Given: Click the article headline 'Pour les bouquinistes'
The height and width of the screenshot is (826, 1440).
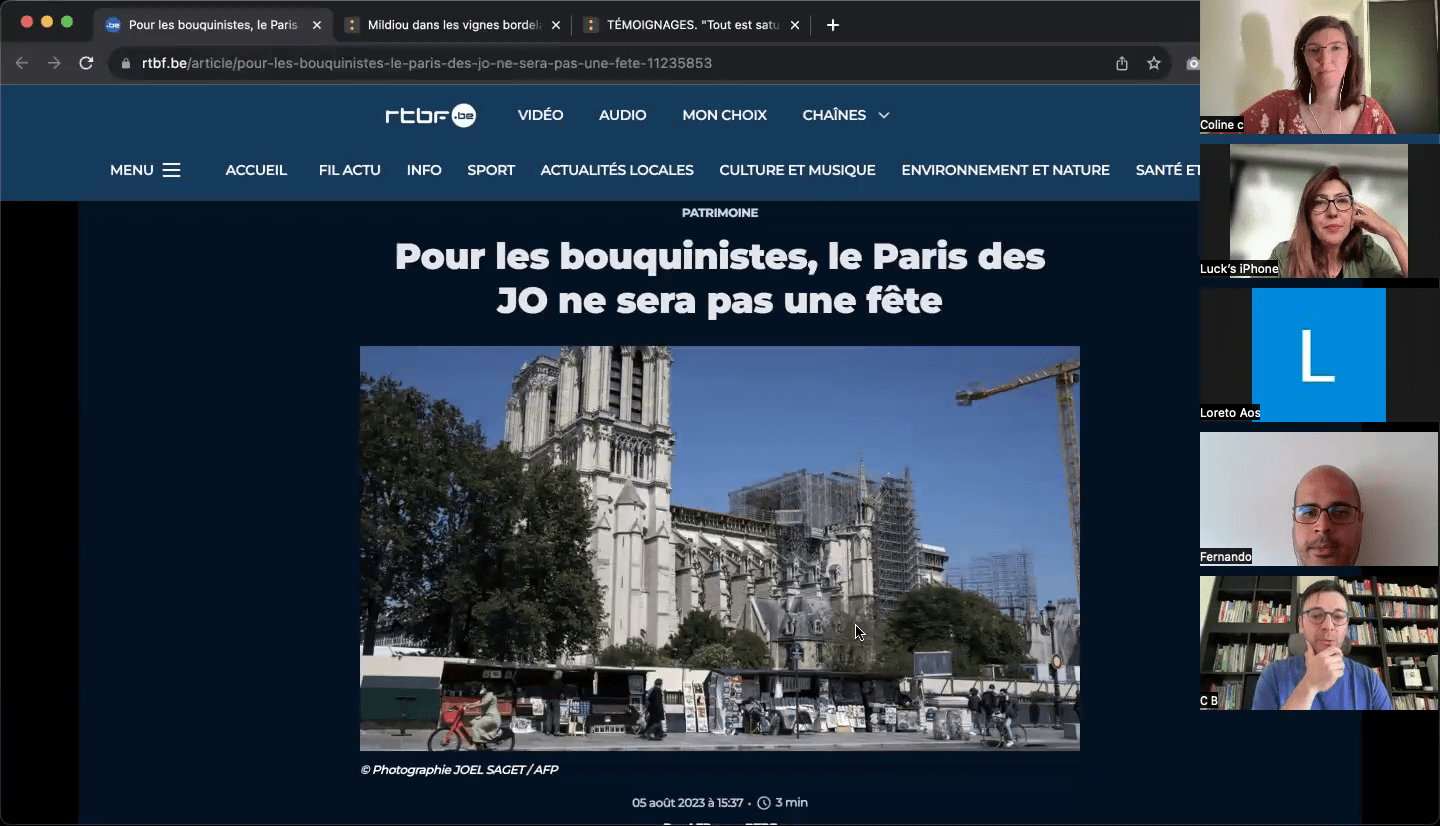Looking at the screenshot, I should coord(720,278).
